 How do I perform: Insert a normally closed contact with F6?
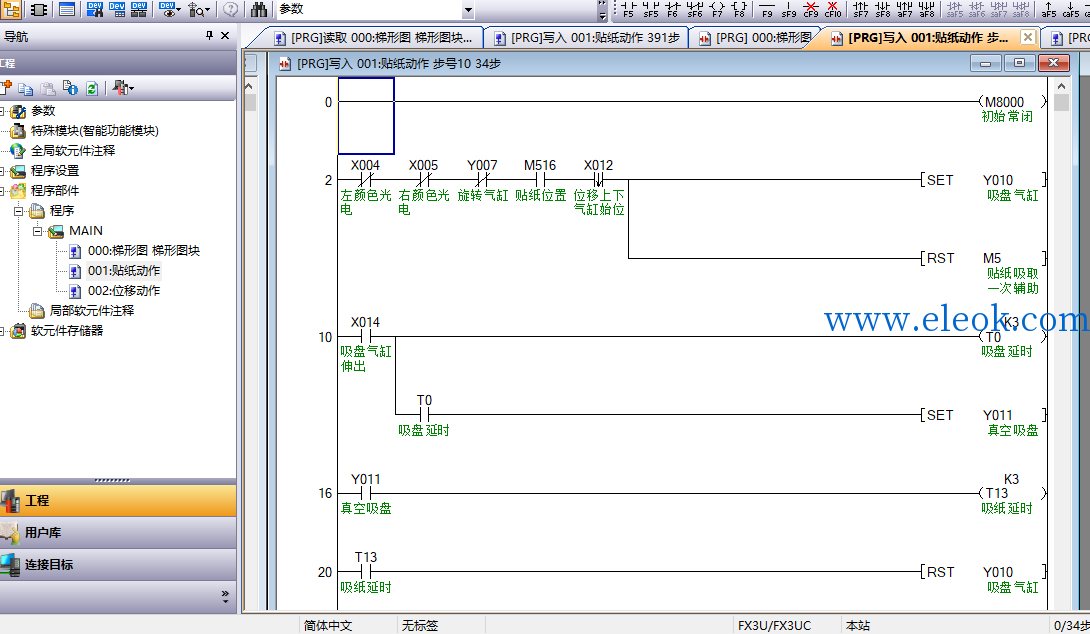[672, 9]
